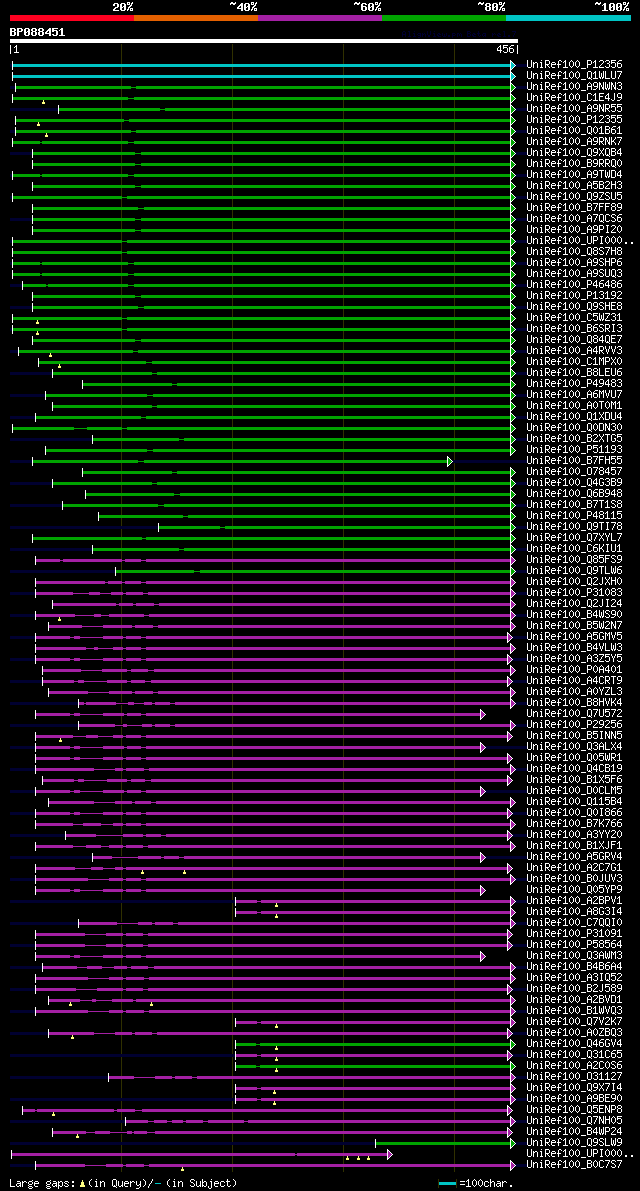This screenshot has width=640, height=1191.
Task: Click the UniRef100_A2C0S6 entry
Action: (x=574, y=1066)
